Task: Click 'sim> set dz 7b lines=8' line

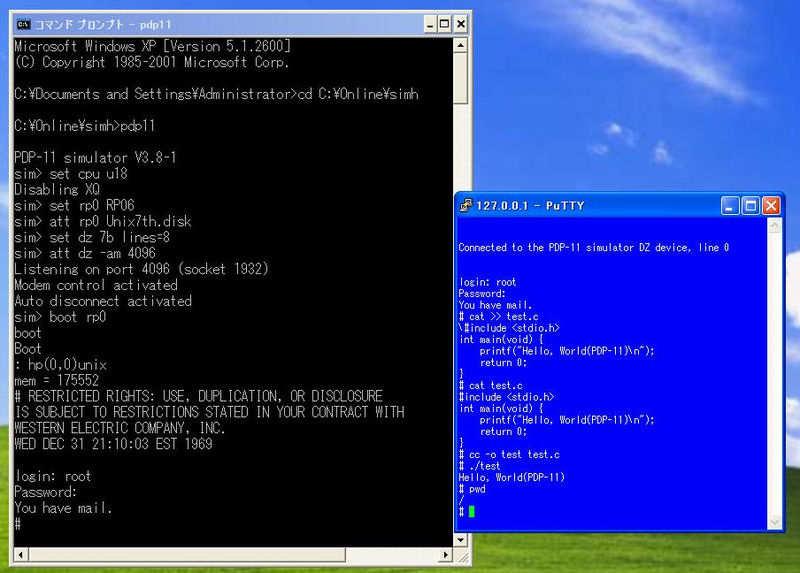Action: click(92, 237)
